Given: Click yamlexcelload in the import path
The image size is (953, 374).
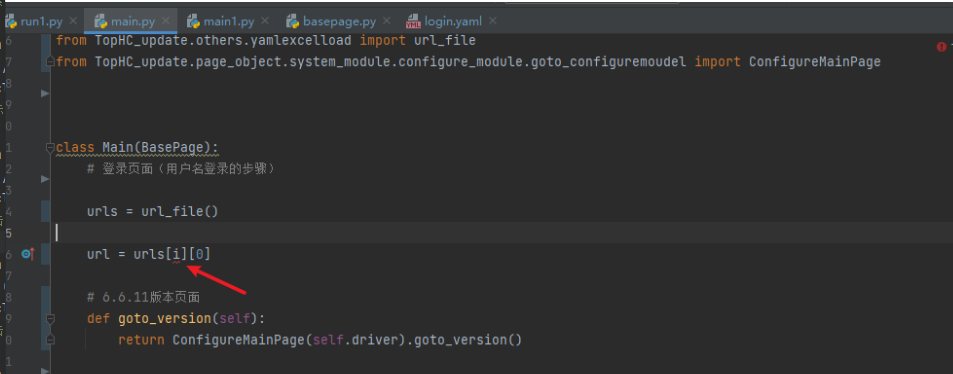Looking at the screenshot, I should pos(301,41).
